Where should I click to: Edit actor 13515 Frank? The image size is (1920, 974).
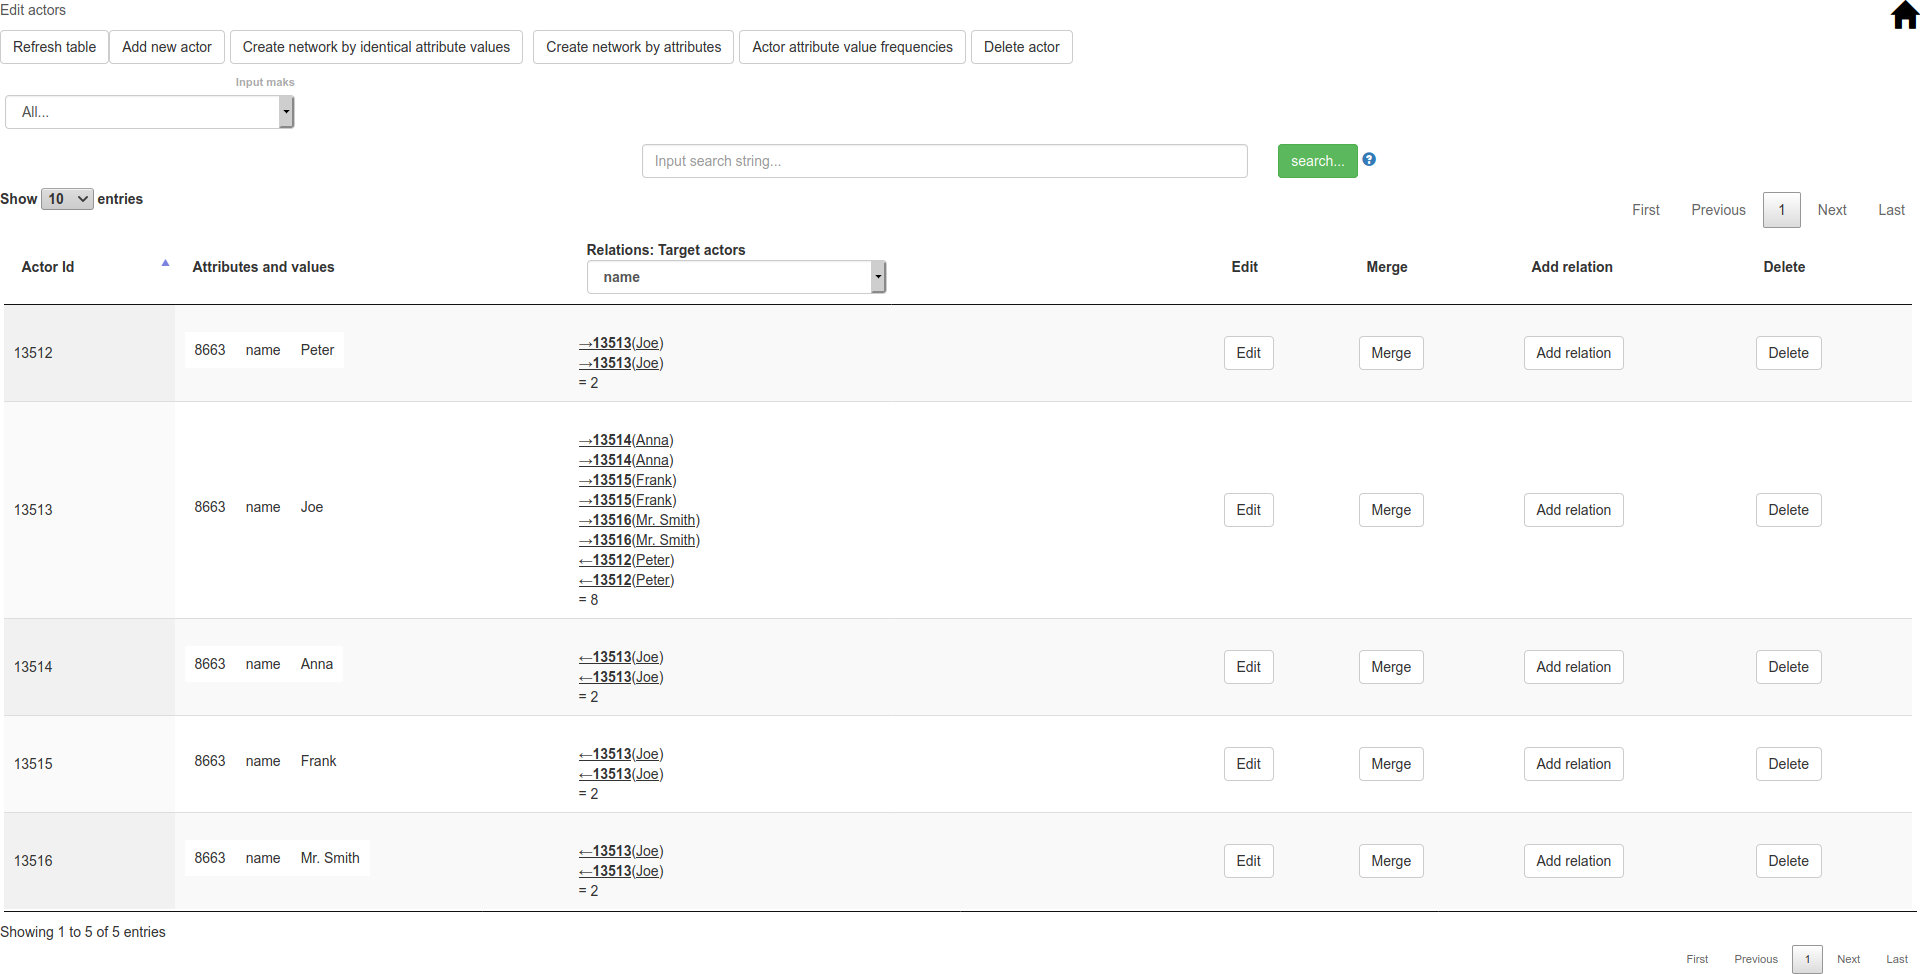[x=1248, y=764]
